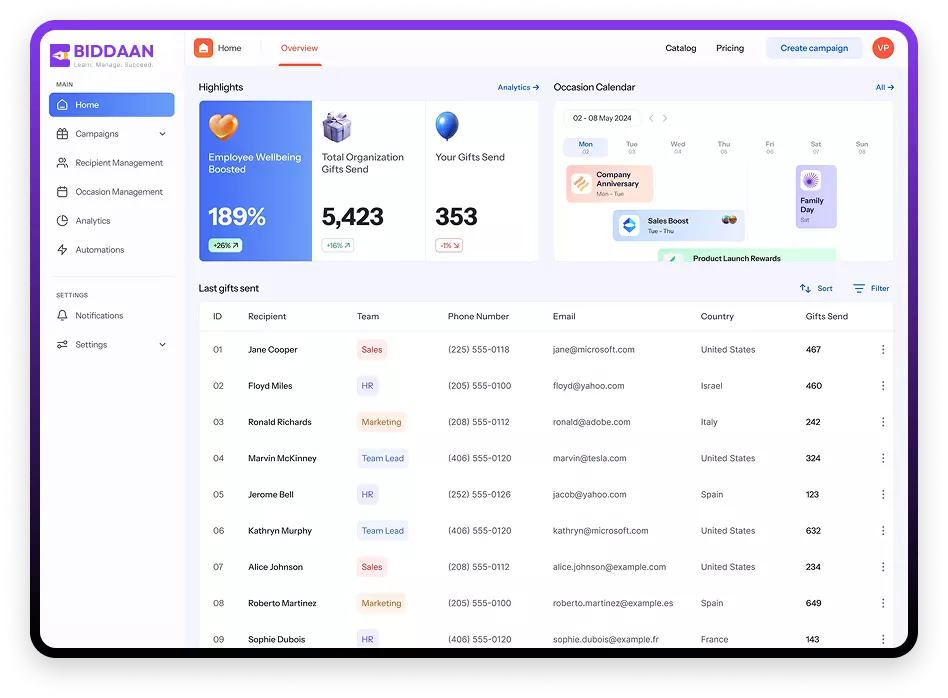Select the Recipient Management icon
This screenshot has height=698, width=948.
(62, 162)
